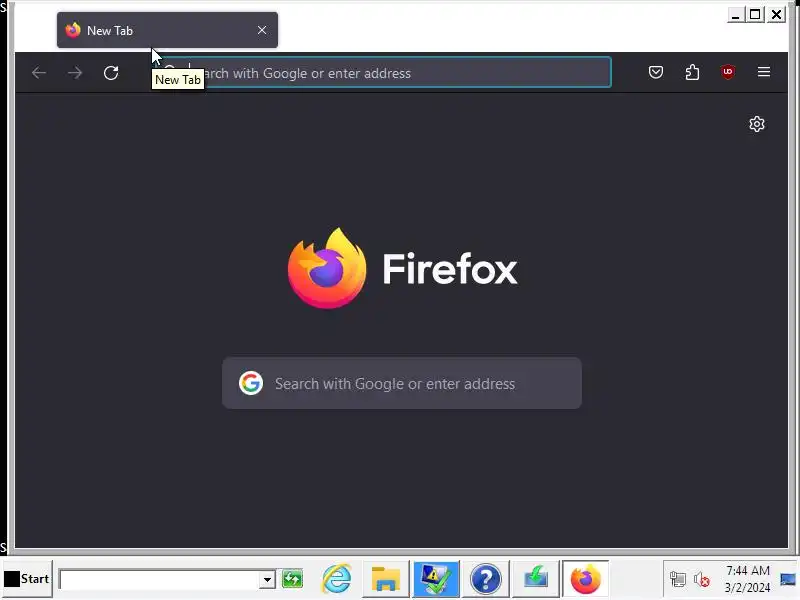The height and width of the screenshot is (600, 800).
Task: Reload the current page
Action: (x=111, y=73)
